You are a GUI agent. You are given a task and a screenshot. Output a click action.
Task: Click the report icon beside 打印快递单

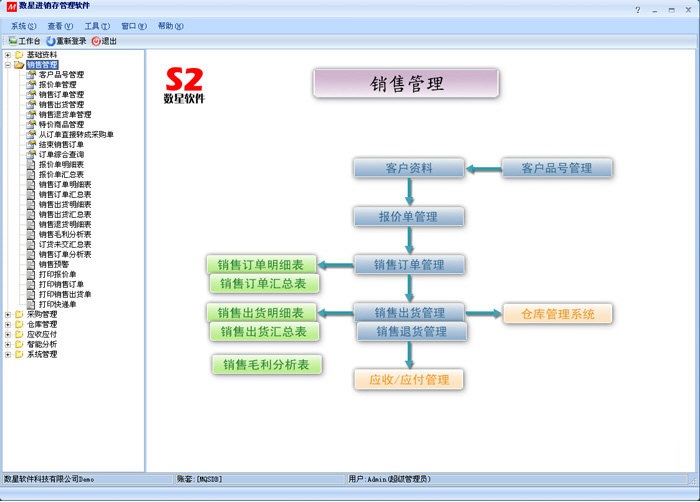(x=31, y=305)
